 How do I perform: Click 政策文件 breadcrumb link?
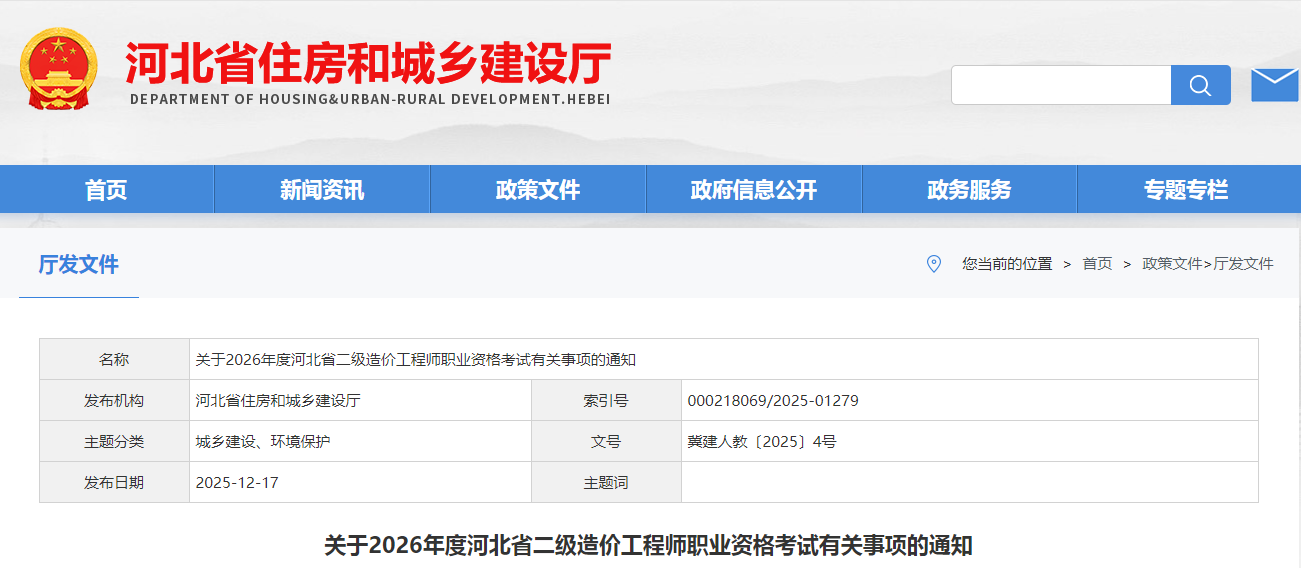coord(1172,264)
